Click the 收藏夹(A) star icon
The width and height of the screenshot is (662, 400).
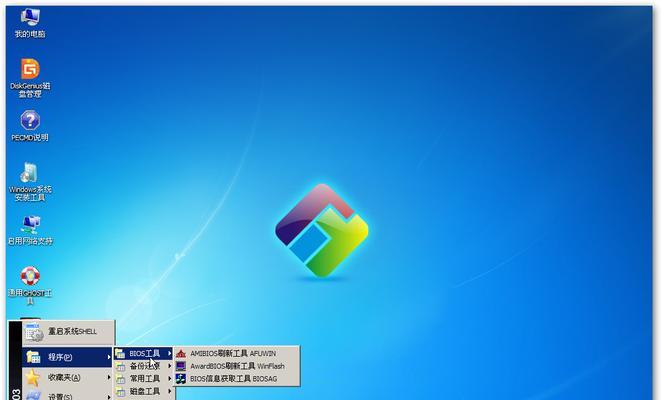33,377
